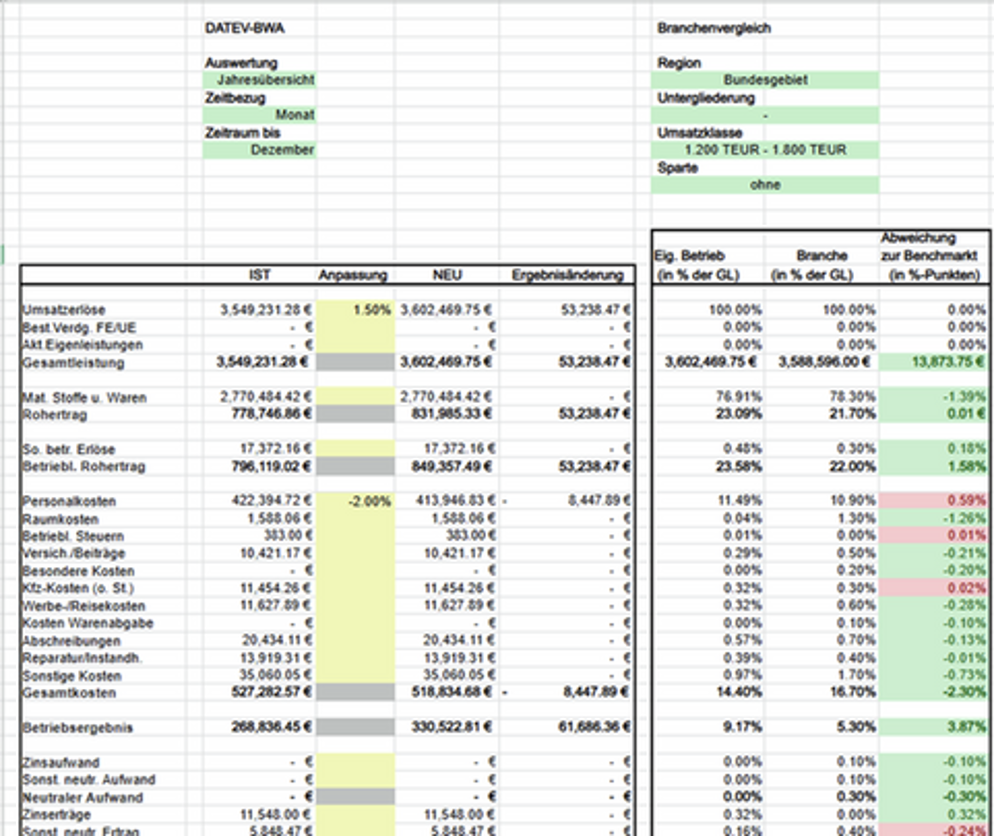
Task: Click the green 13,873.75 € Abweichung cell
Action: 935,363
